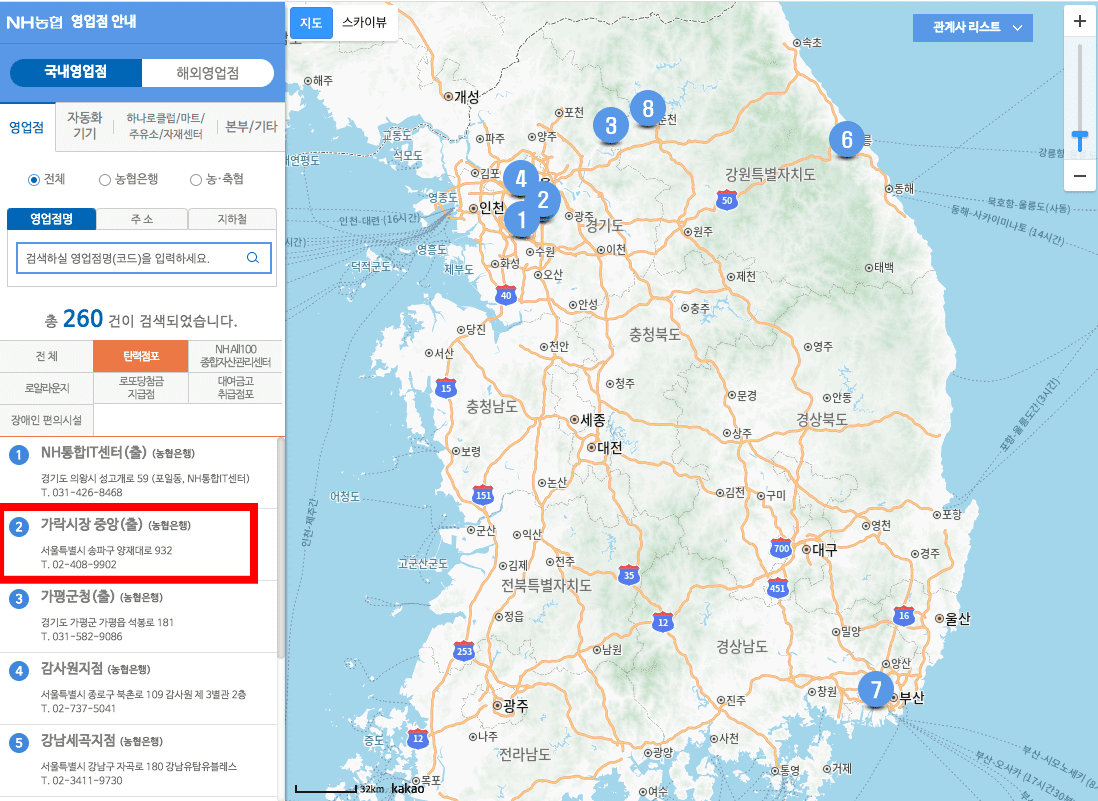The height and width of the screenshot is (801, 1098).
Task: Click list badge 4 for 감사원지점
Action: point(19,671)
